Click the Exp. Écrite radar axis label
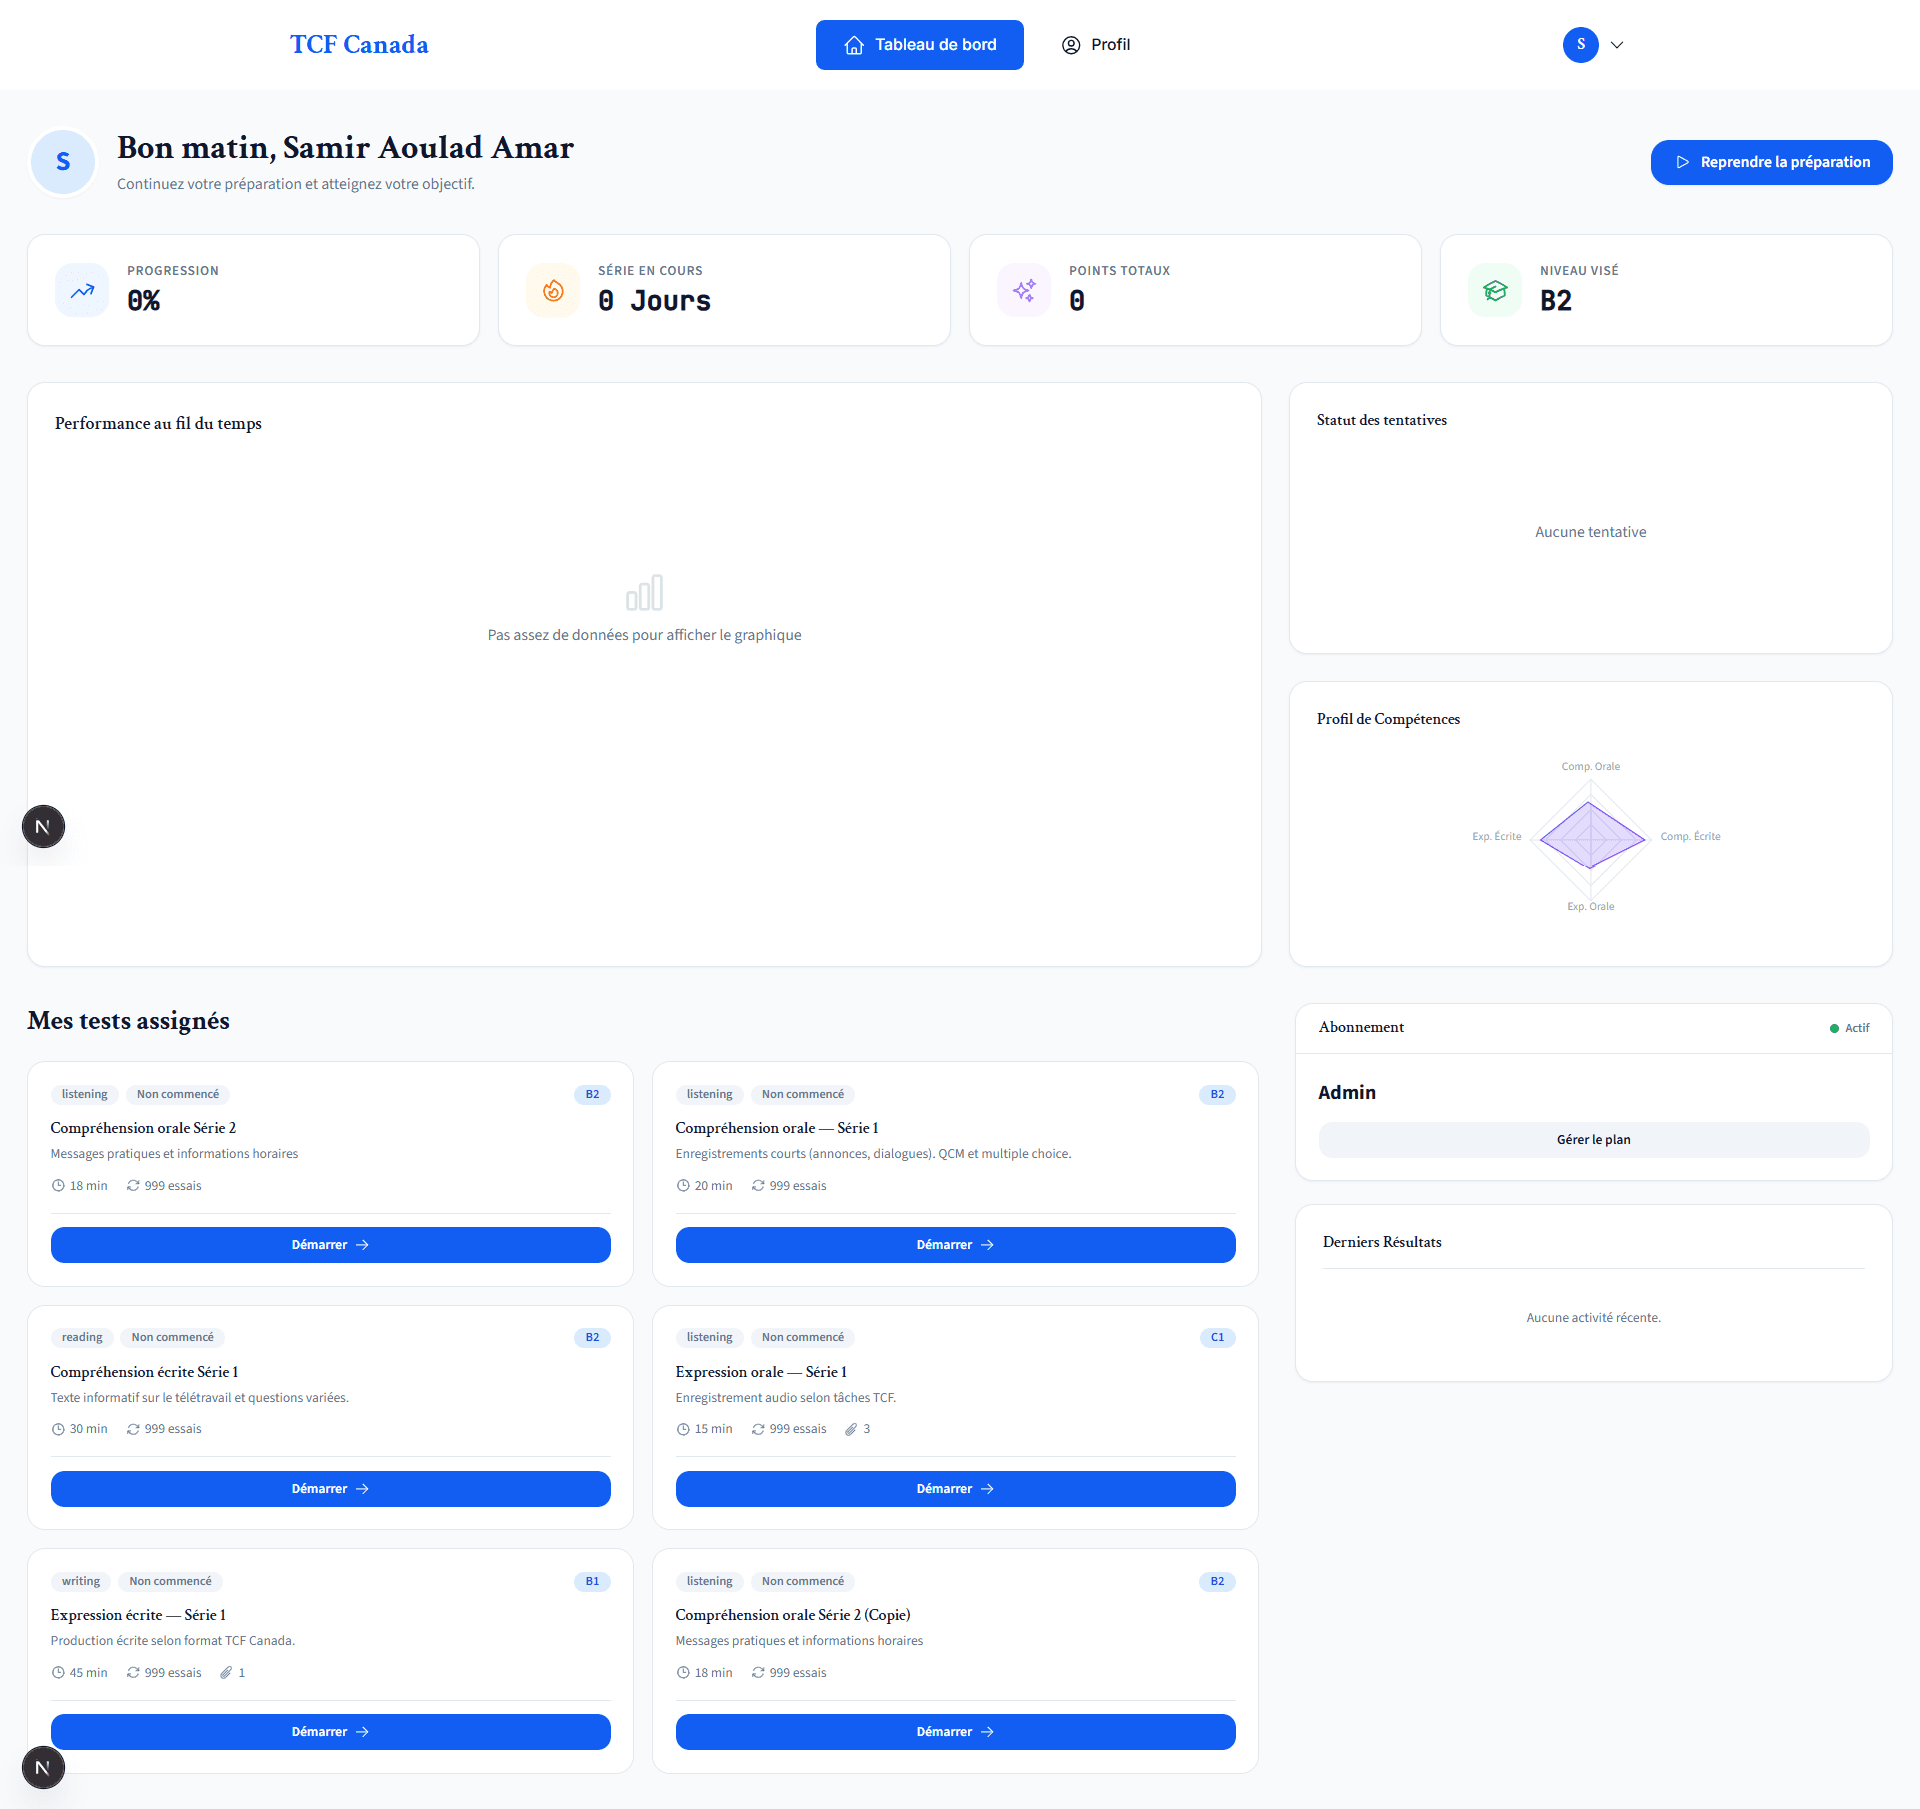Viewport: 1920px width, 1809px height. pos(1497,837)
